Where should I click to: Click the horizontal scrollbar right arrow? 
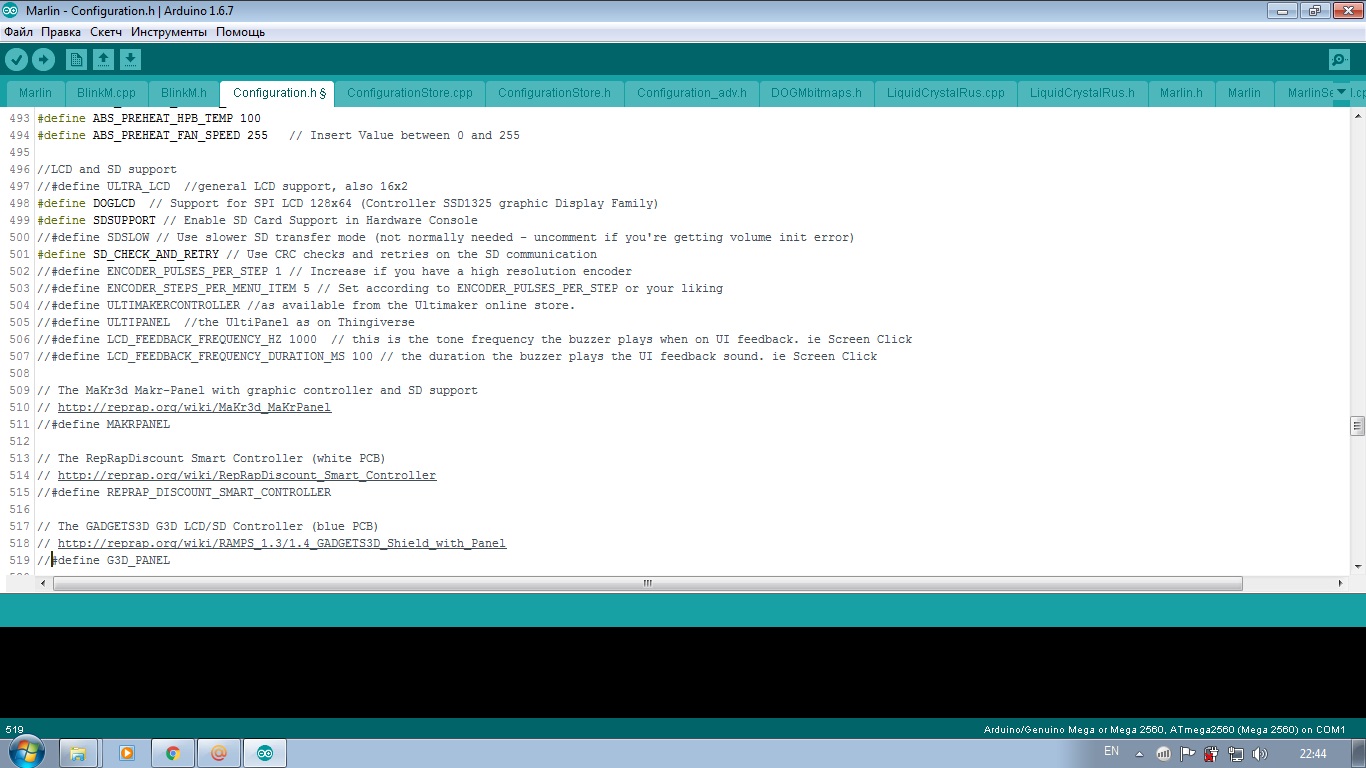coord(1341,583)
